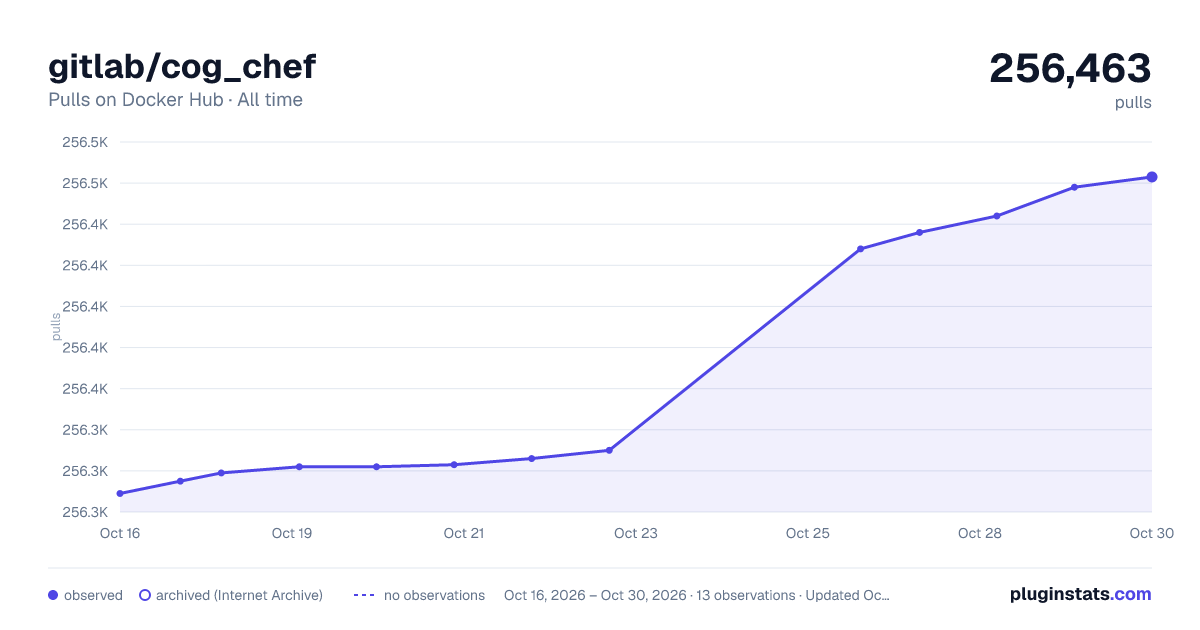Click the 256.3K label on the x-axis baseline

pyautogui.click(x=85, y=512)
